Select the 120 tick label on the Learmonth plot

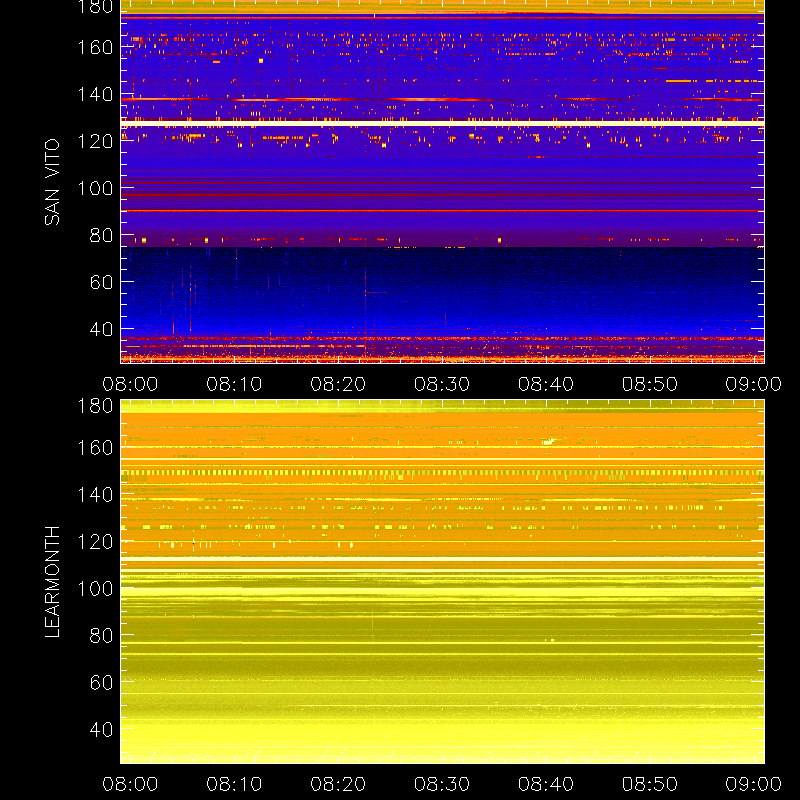[95, 542]
